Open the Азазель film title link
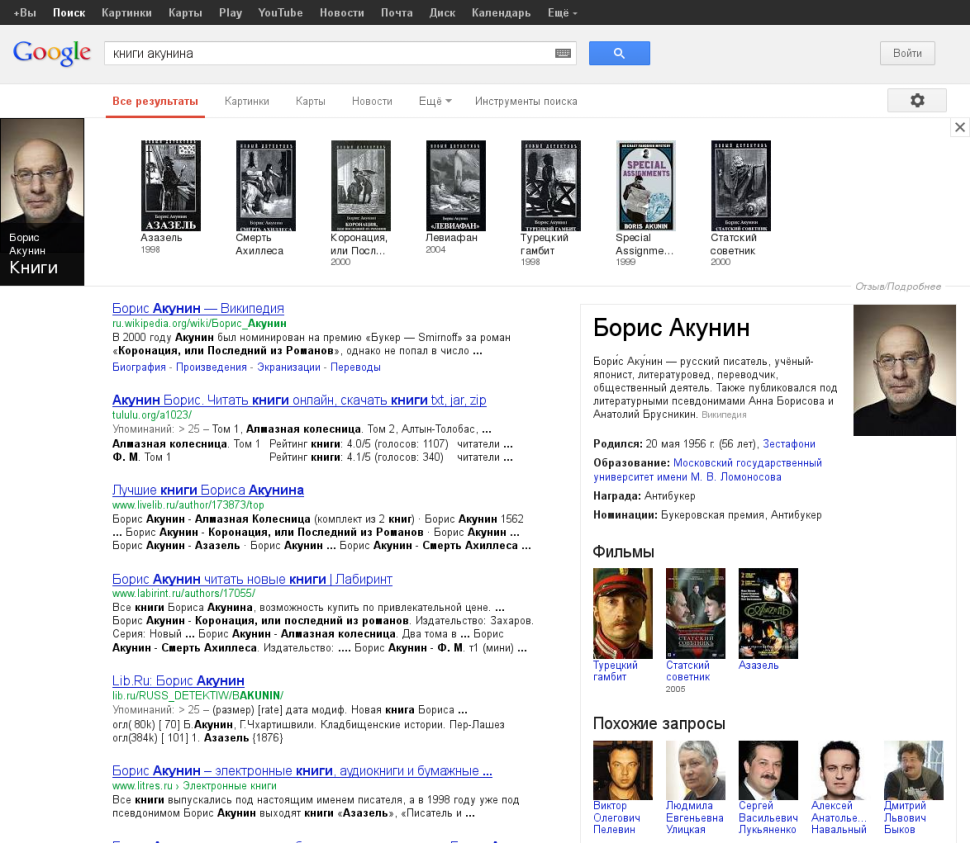Image resolution: width=970 pixels, height=843 pixels. (758, 665)
